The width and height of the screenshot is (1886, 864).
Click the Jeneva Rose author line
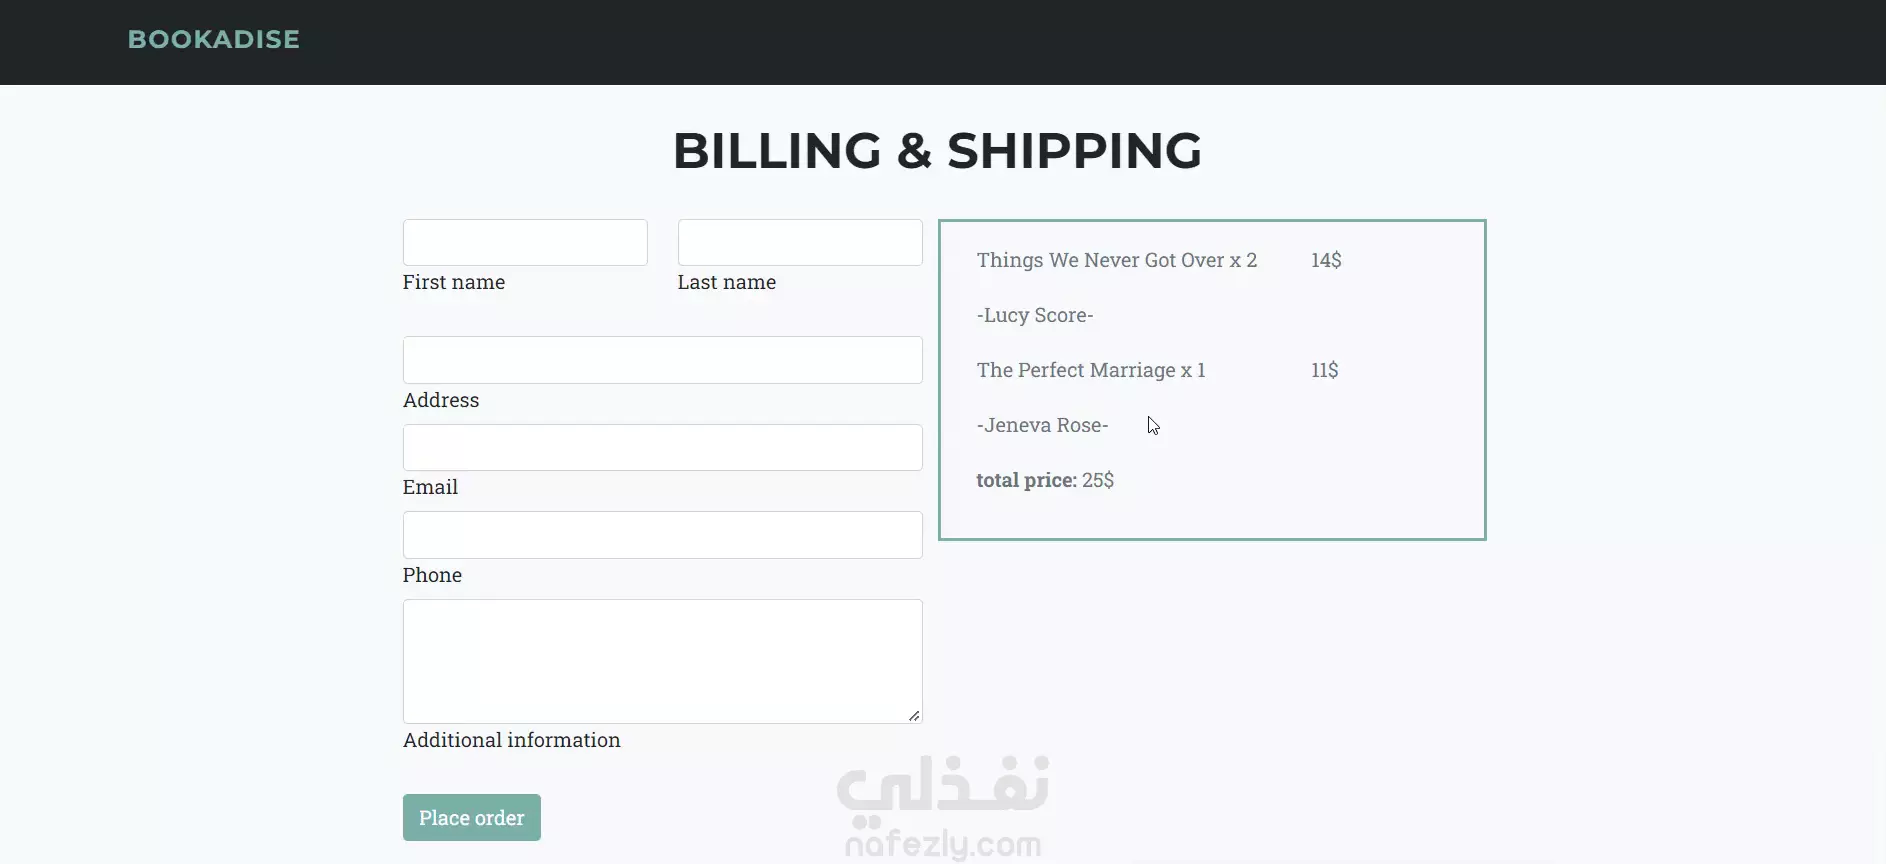point(1043,425)
